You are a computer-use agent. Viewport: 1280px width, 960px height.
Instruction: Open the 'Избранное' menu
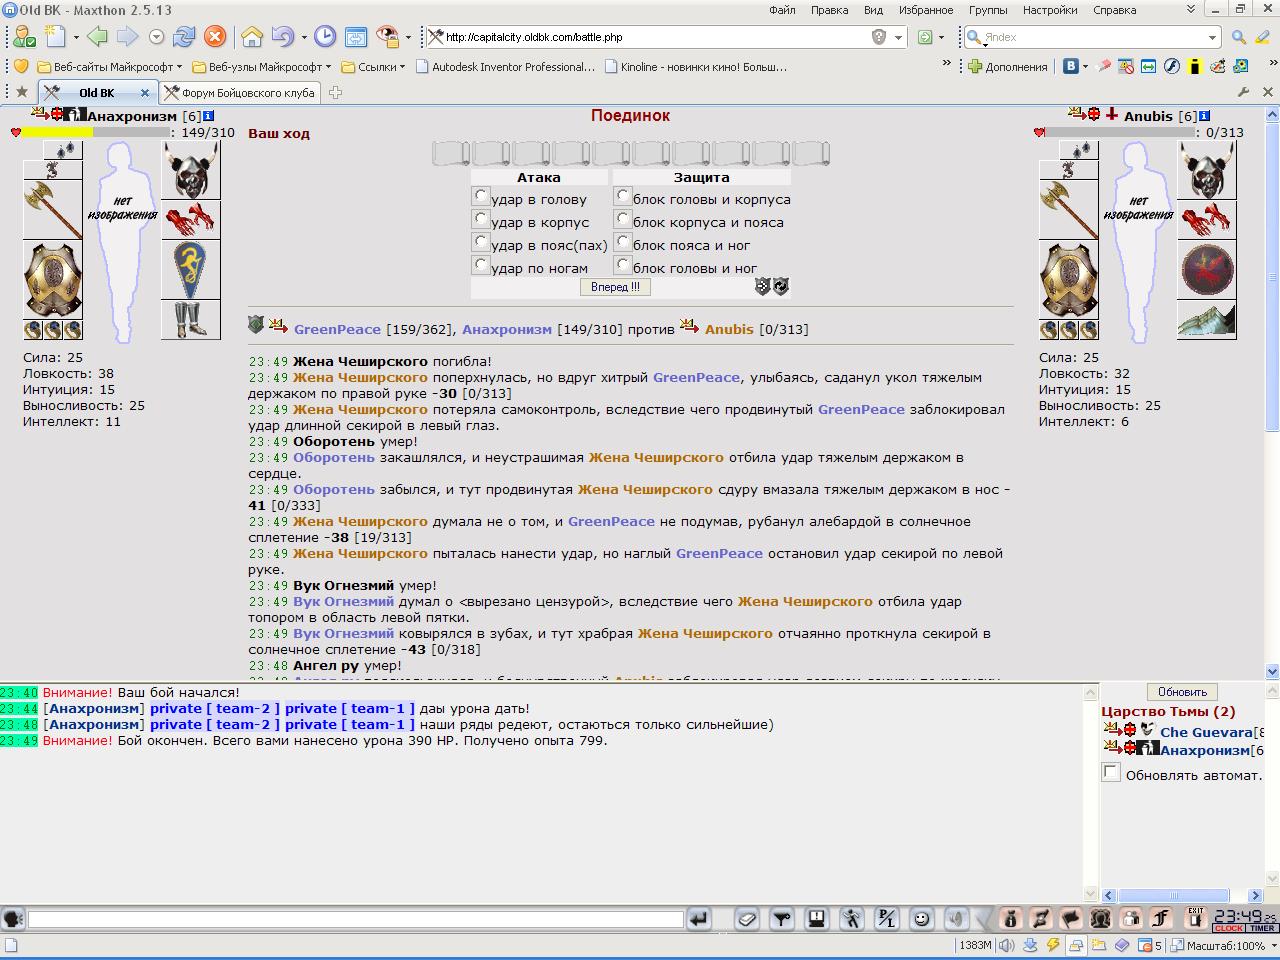pos(925,10)
